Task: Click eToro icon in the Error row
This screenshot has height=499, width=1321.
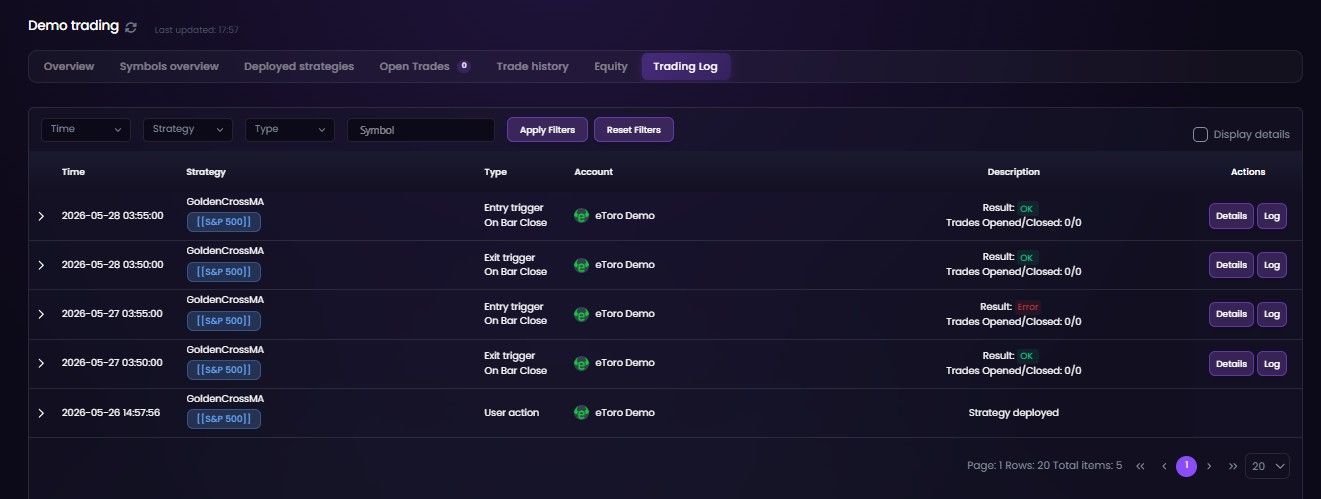Action: 581,314
